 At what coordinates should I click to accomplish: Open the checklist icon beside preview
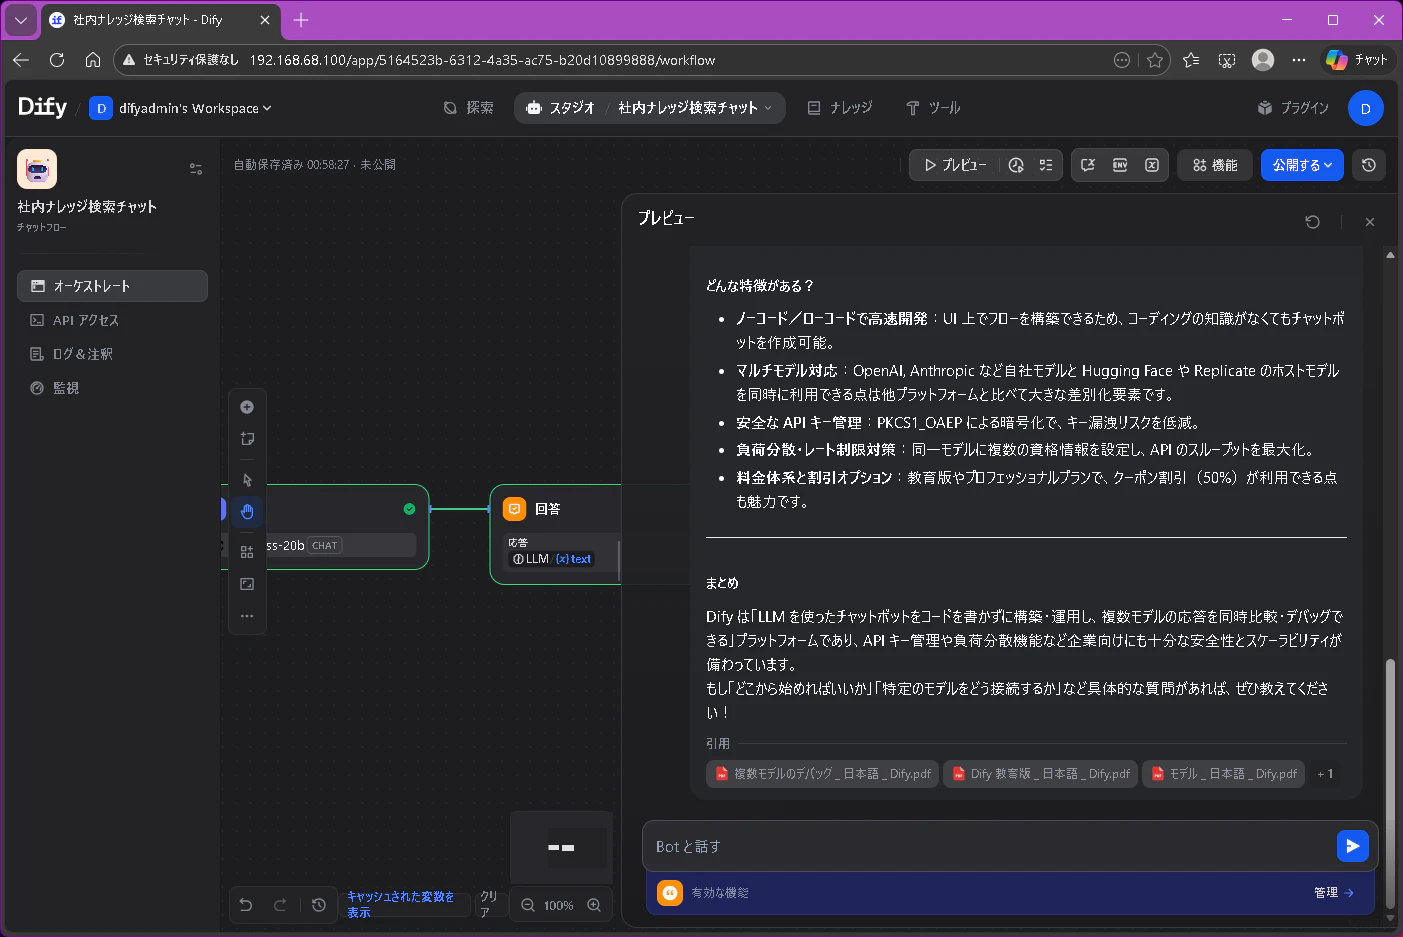coord(1046,165)
